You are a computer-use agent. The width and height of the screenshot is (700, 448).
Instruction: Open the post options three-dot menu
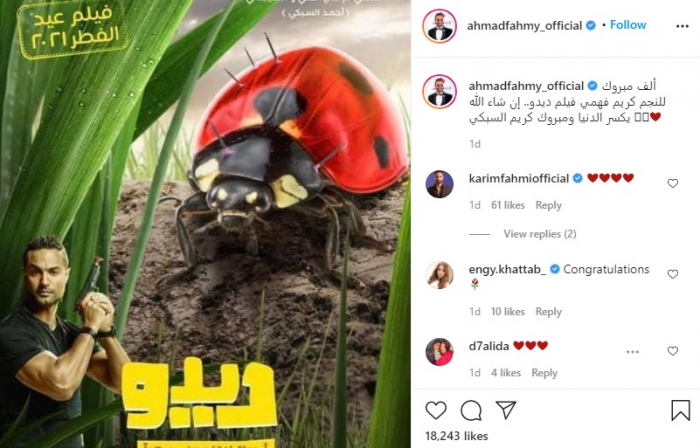point(682,26)
